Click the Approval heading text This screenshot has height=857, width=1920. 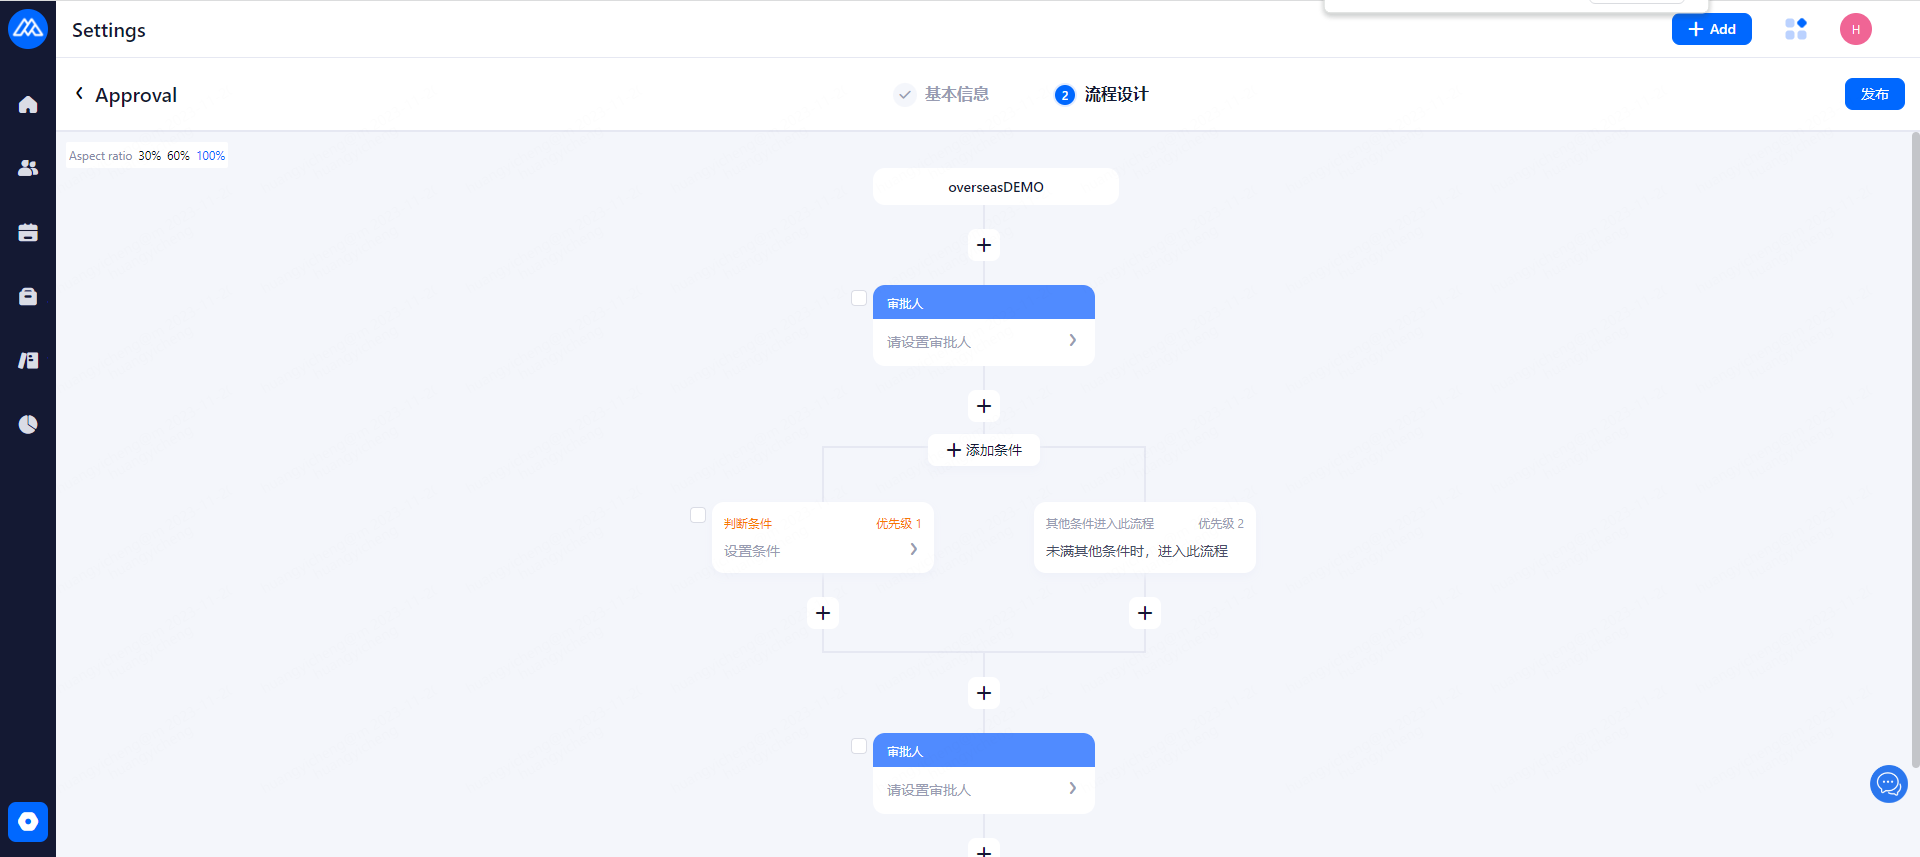pyautogui.click(x=136, y=95)
